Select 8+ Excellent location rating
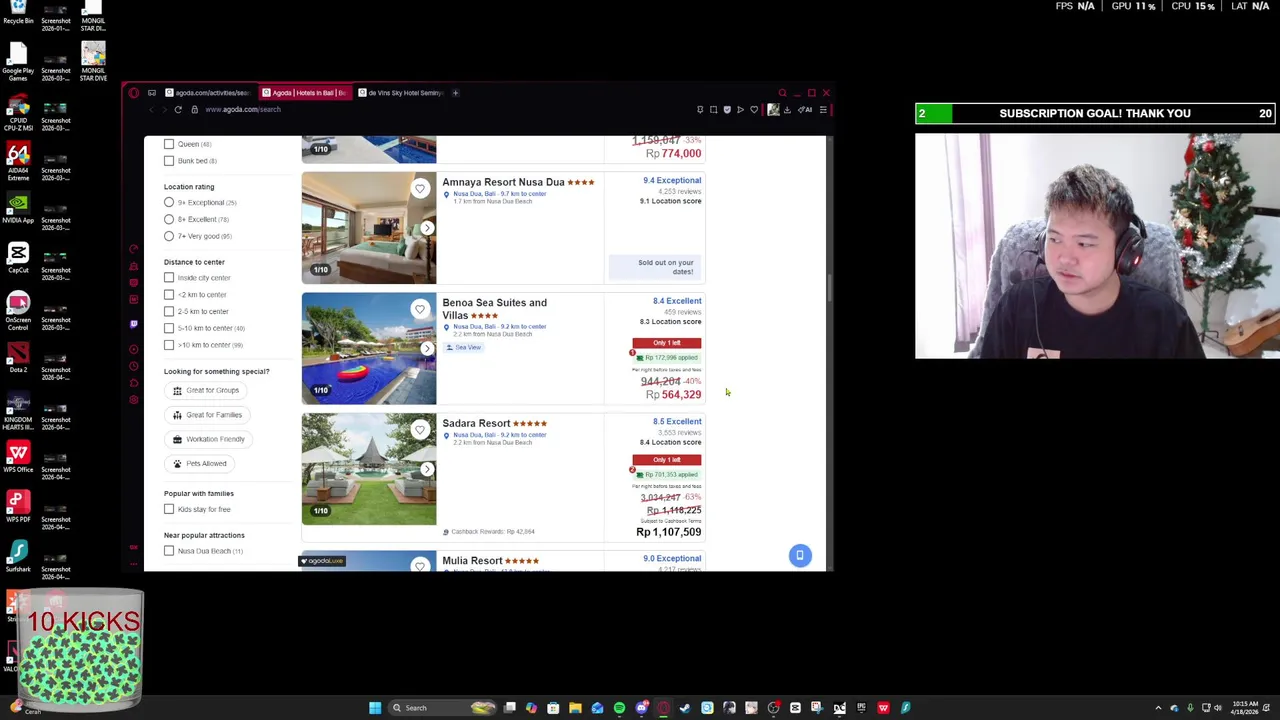 click(169, 219)
